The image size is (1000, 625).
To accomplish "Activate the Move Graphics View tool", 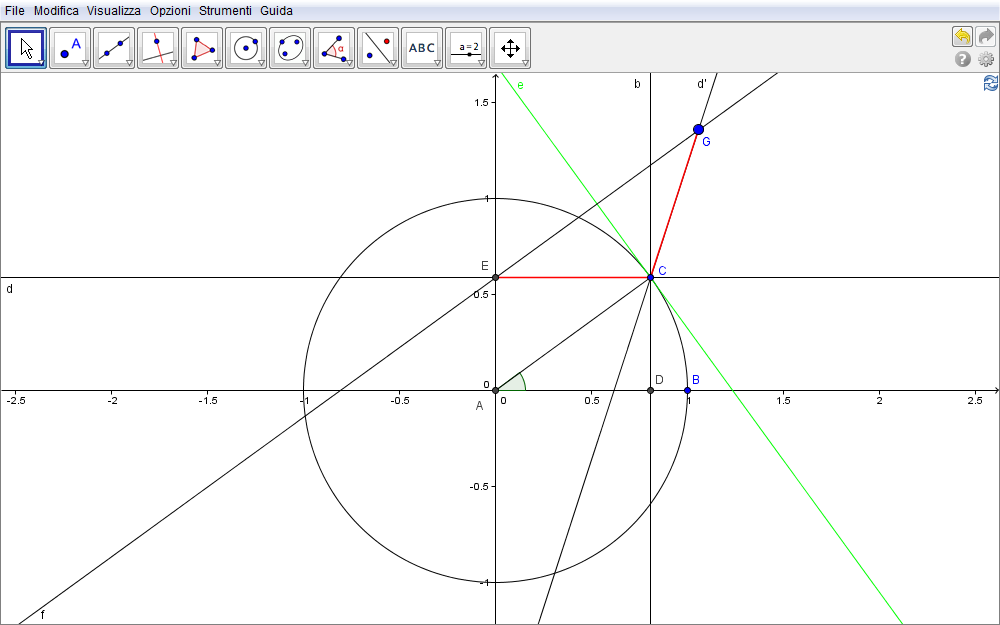I will click(510, 47).
